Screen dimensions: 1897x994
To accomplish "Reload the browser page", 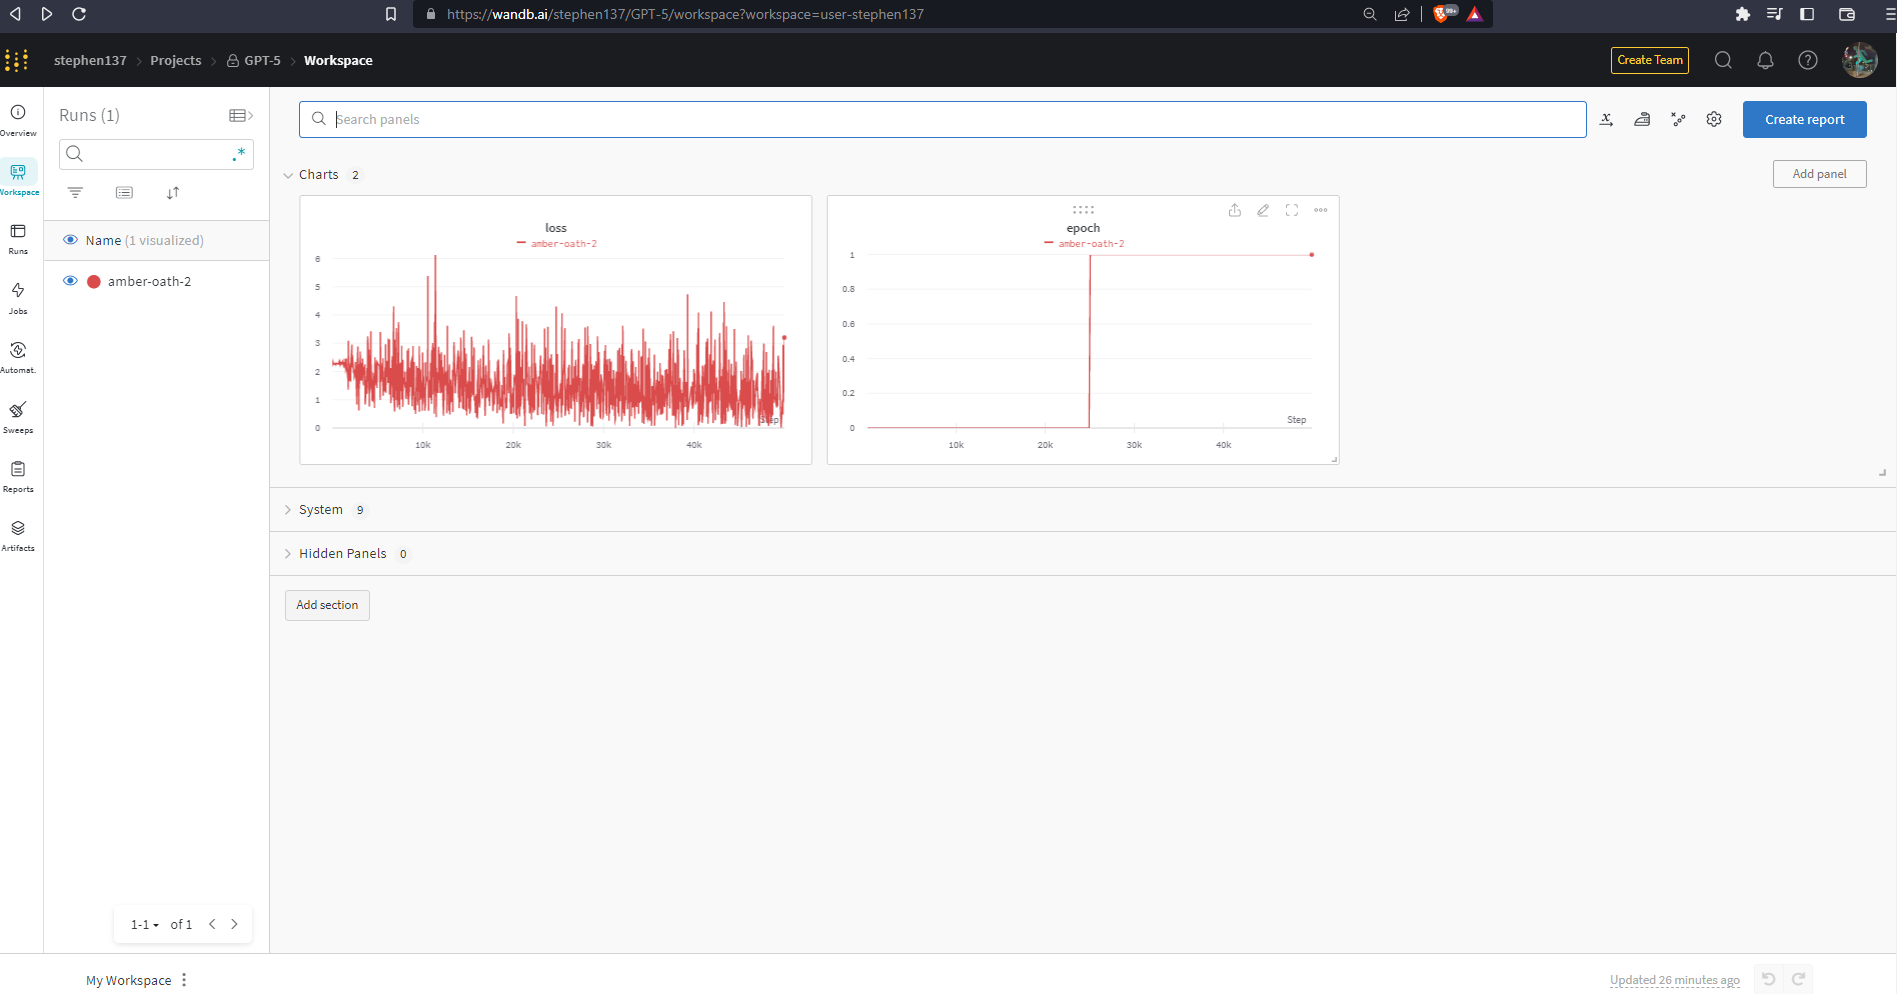I will click(79, 14).
